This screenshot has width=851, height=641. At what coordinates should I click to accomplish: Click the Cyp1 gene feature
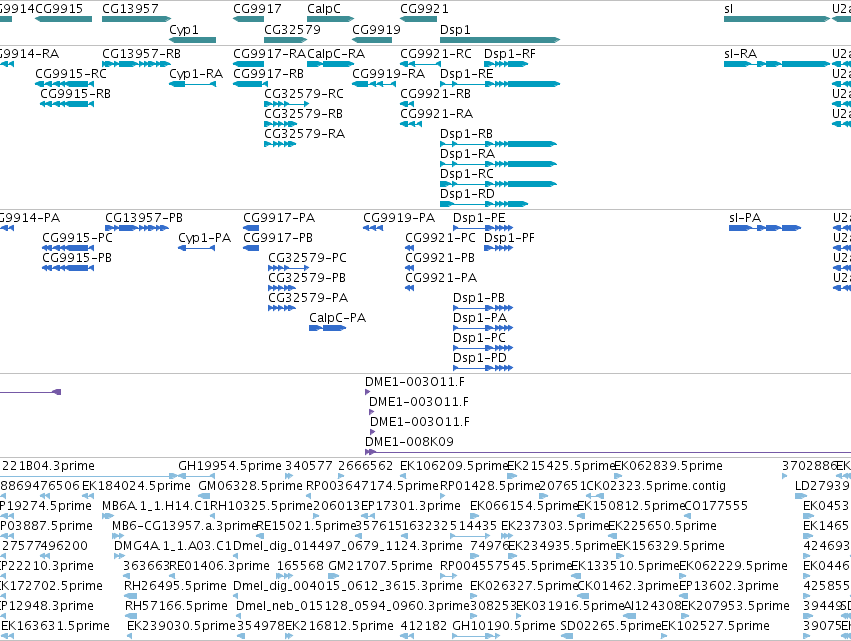click(x=193, y=40)
